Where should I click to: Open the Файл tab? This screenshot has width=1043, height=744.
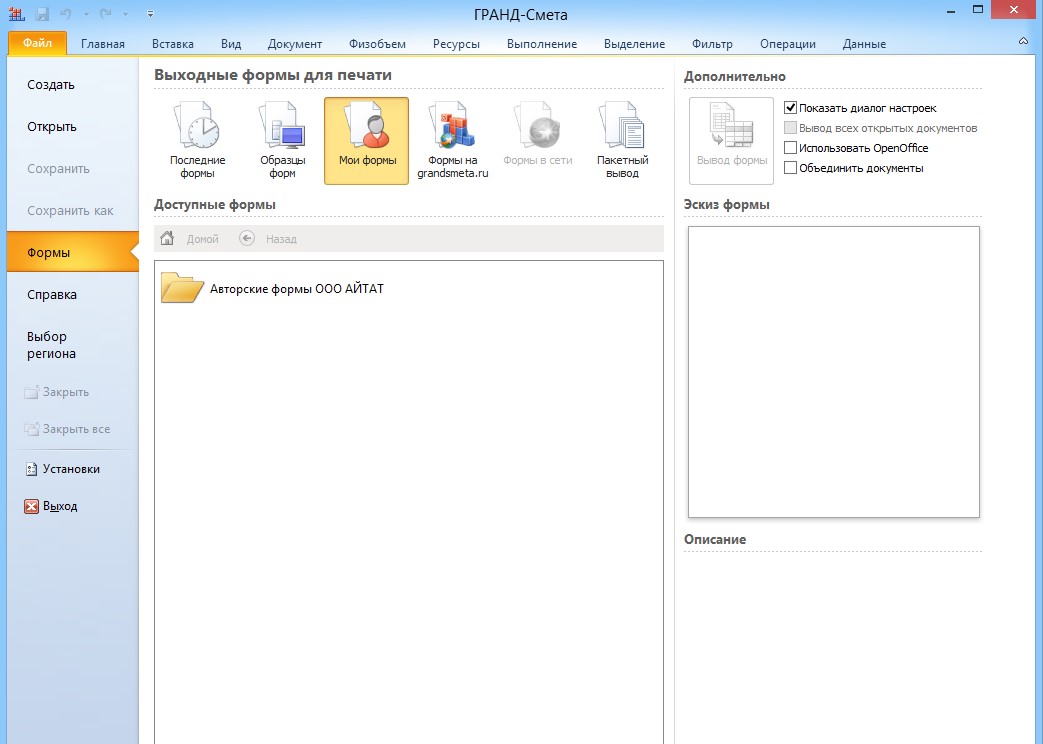pos(37,43)
